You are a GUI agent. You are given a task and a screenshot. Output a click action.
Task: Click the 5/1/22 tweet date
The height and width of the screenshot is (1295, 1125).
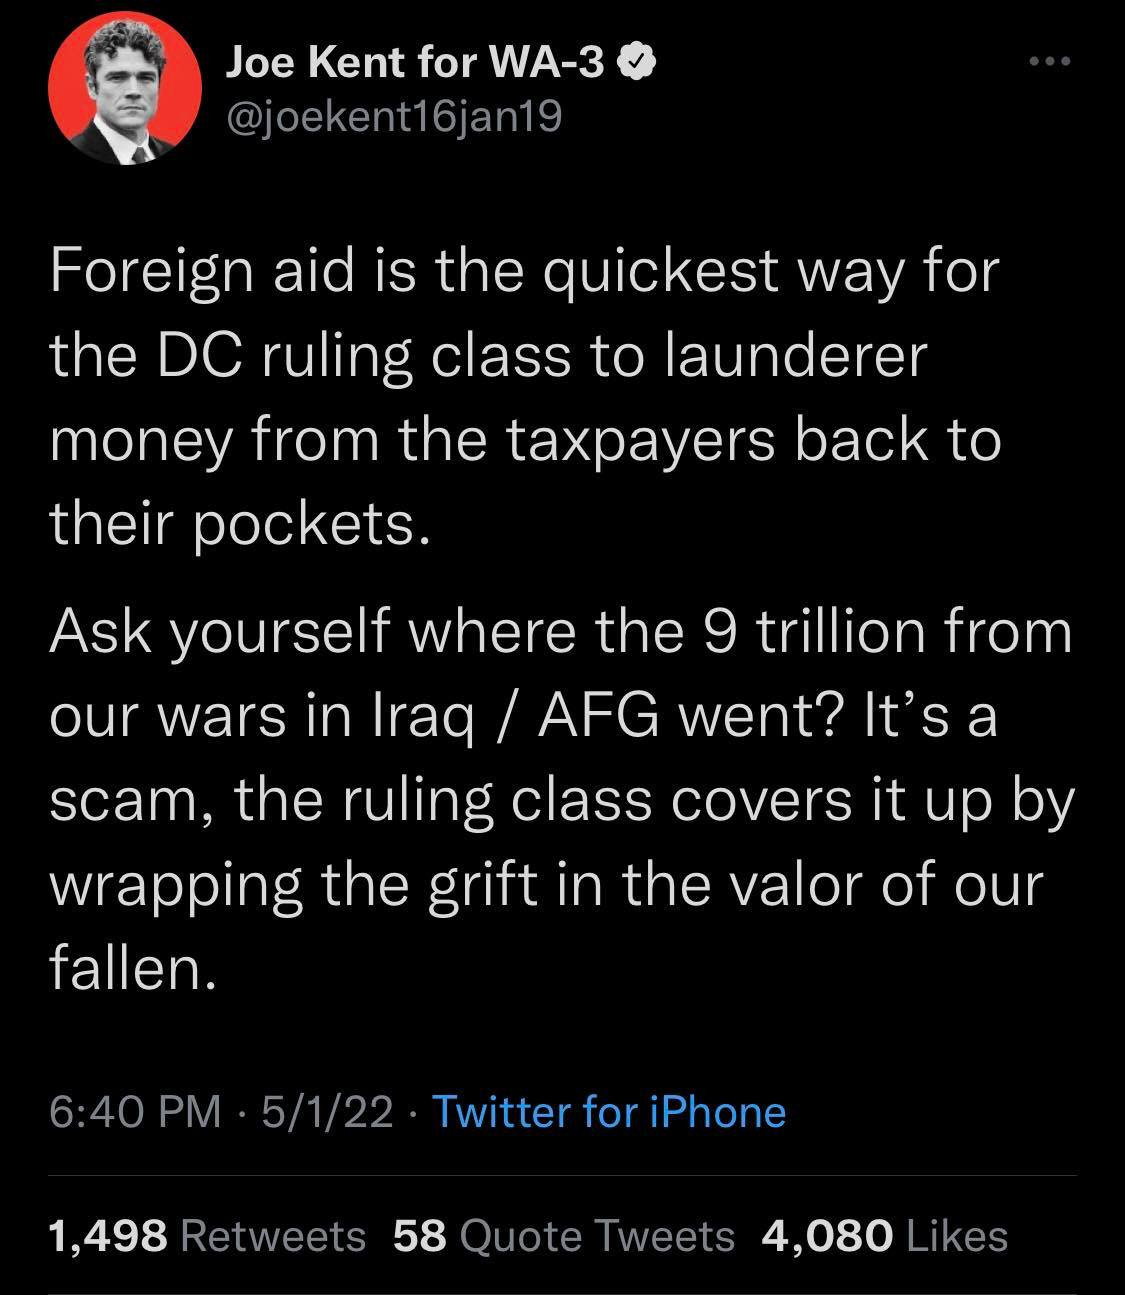[x=326, y=1111]
